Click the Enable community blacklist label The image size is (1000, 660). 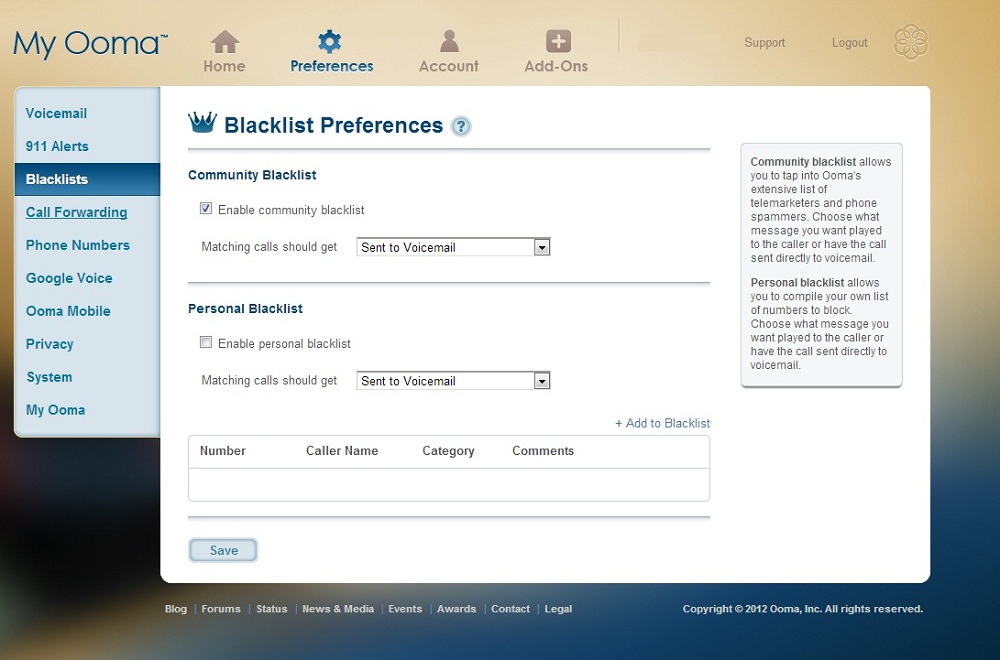[291, 210]
